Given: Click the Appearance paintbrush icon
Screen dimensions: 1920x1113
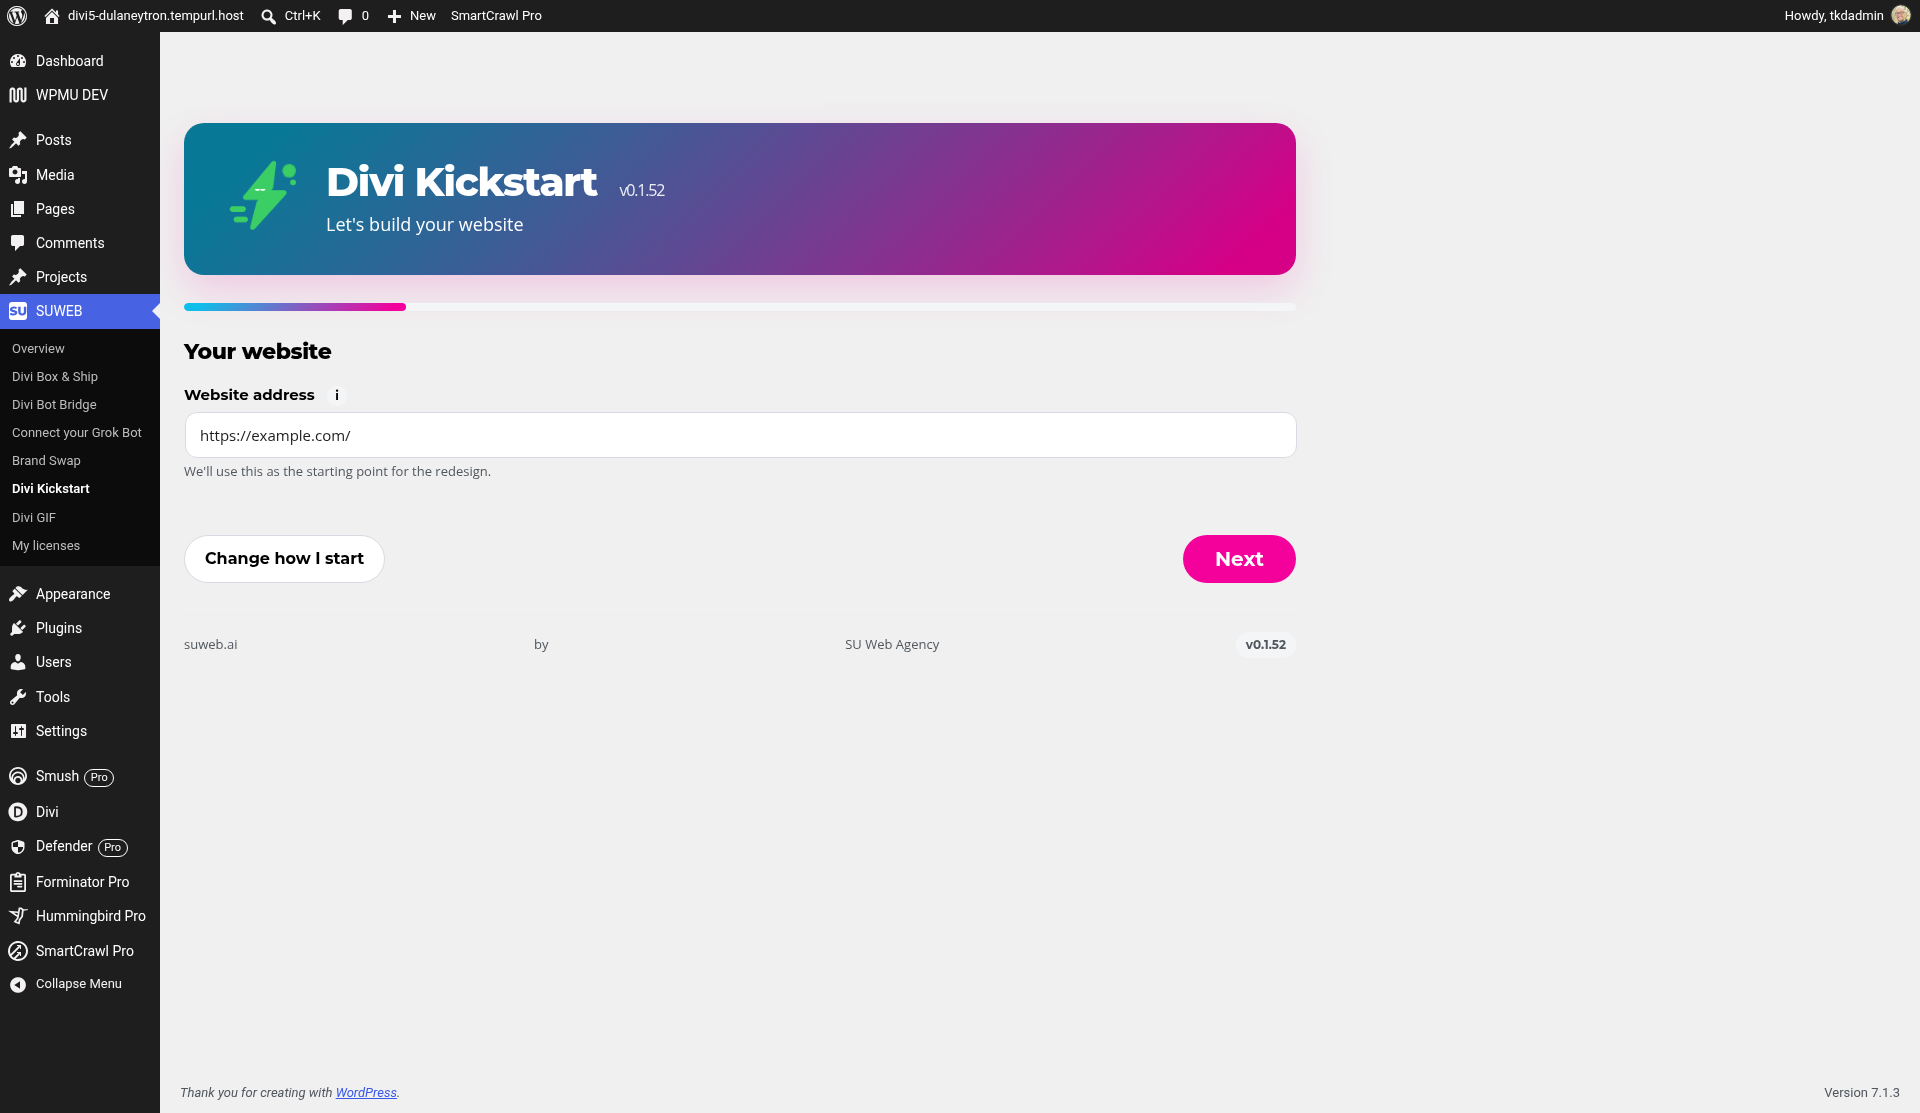Looking at the screenshot, I should tap(18, 594).
